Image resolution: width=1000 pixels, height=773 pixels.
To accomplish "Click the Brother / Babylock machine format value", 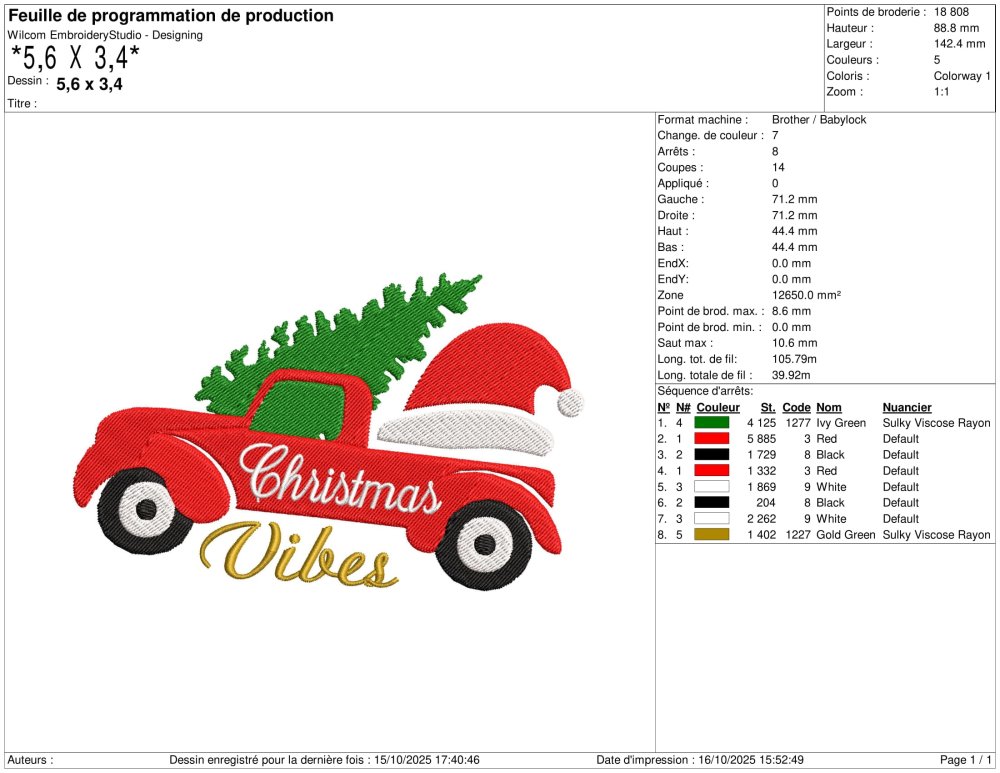I will pos(819,119).
